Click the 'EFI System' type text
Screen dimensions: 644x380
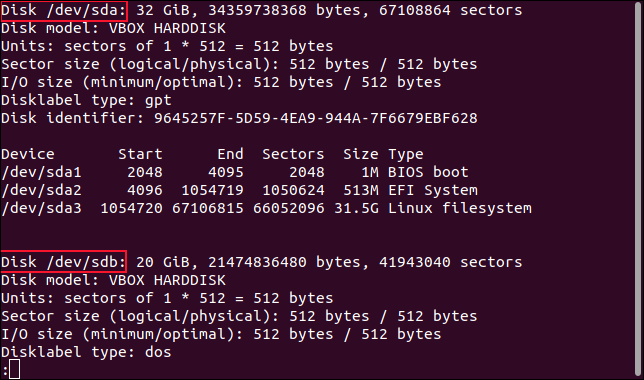(433, 190)
